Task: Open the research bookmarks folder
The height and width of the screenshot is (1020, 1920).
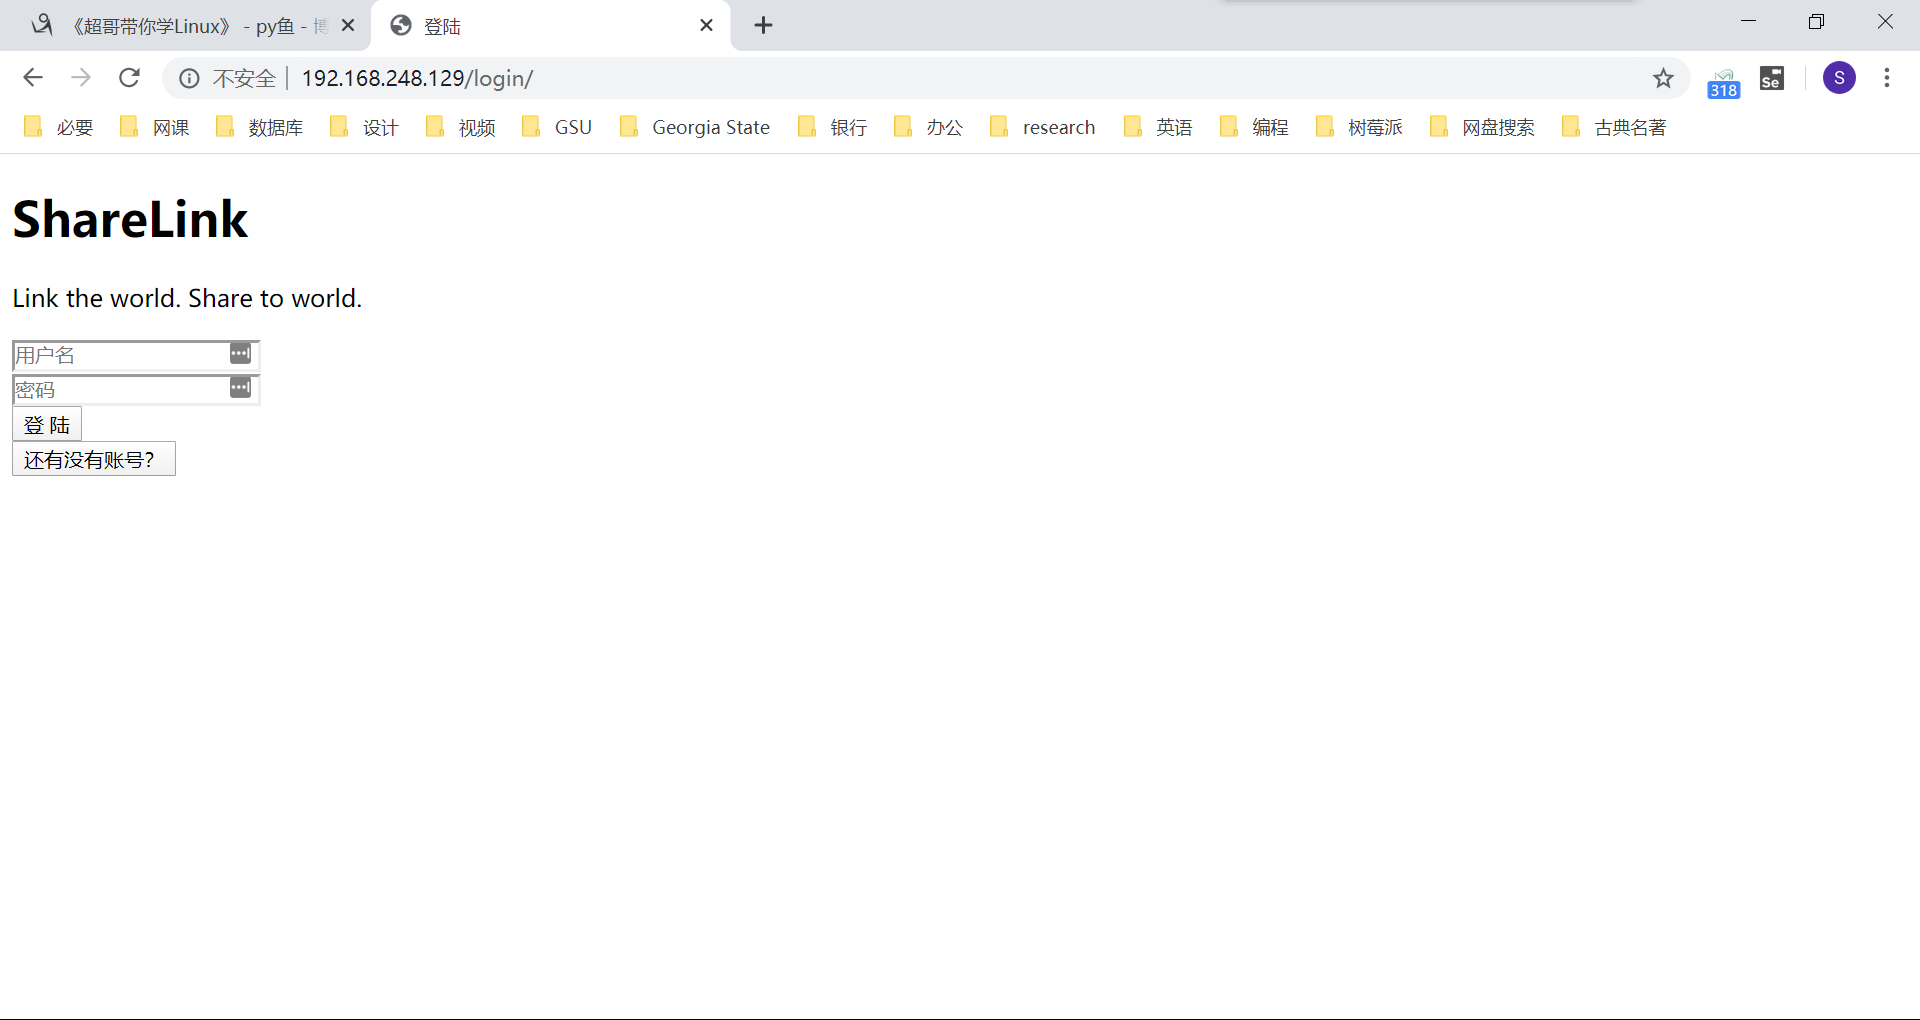Action: click(1042, 127)
